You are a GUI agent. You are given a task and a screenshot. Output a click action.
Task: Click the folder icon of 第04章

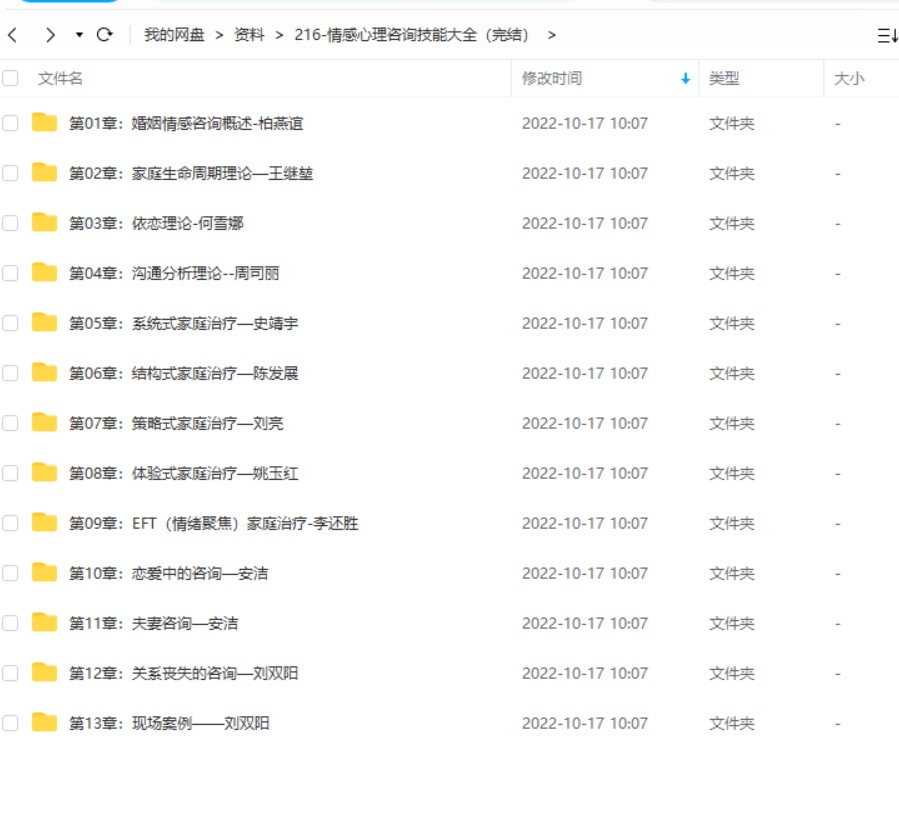[x=44, y=272]
